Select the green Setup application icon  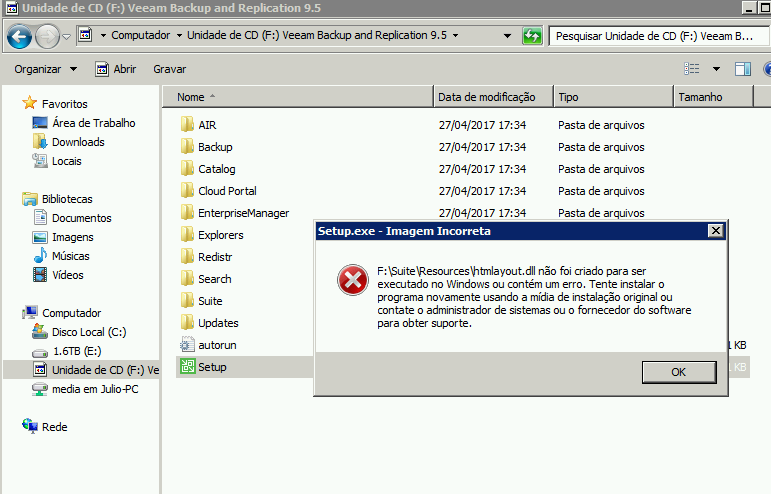point(187,367)
